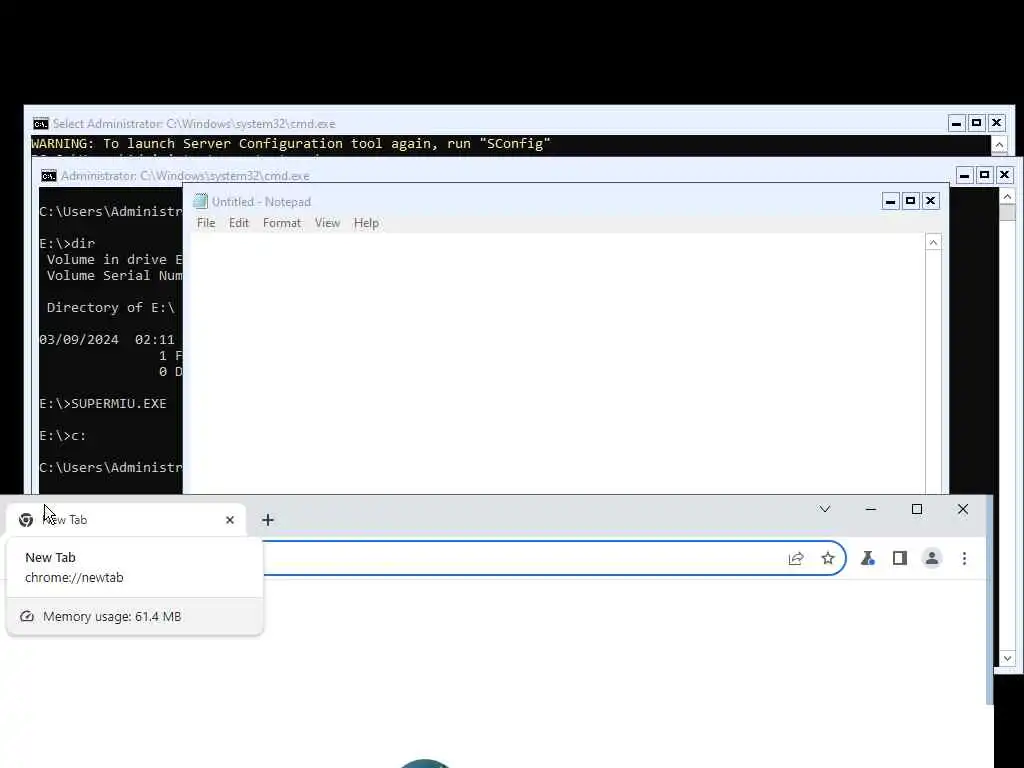1024x768 pixels.
Task: Close the Chrome window
Action: click(x=963, y=509)
